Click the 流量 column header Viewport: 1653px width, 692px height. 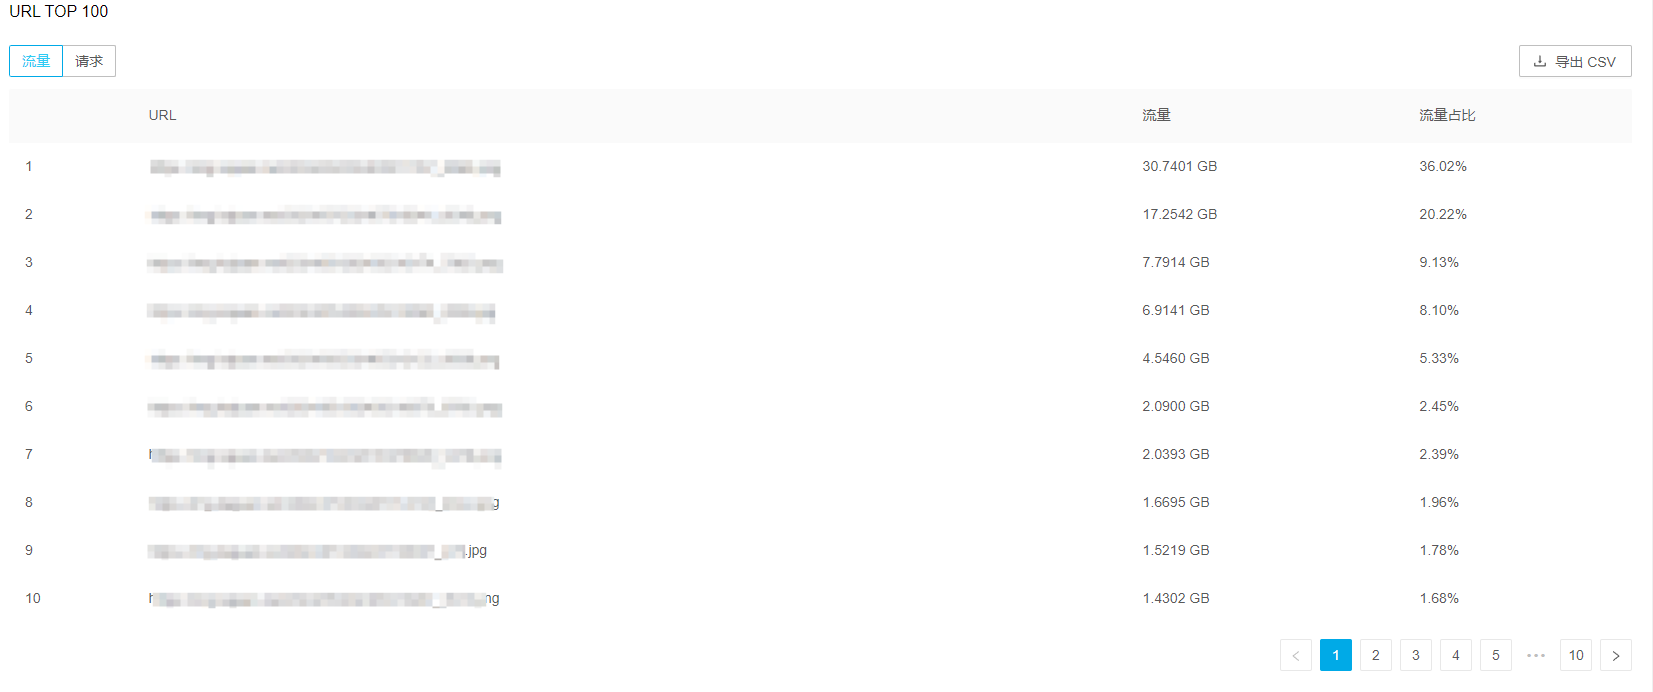click(x=1156, y=115)
